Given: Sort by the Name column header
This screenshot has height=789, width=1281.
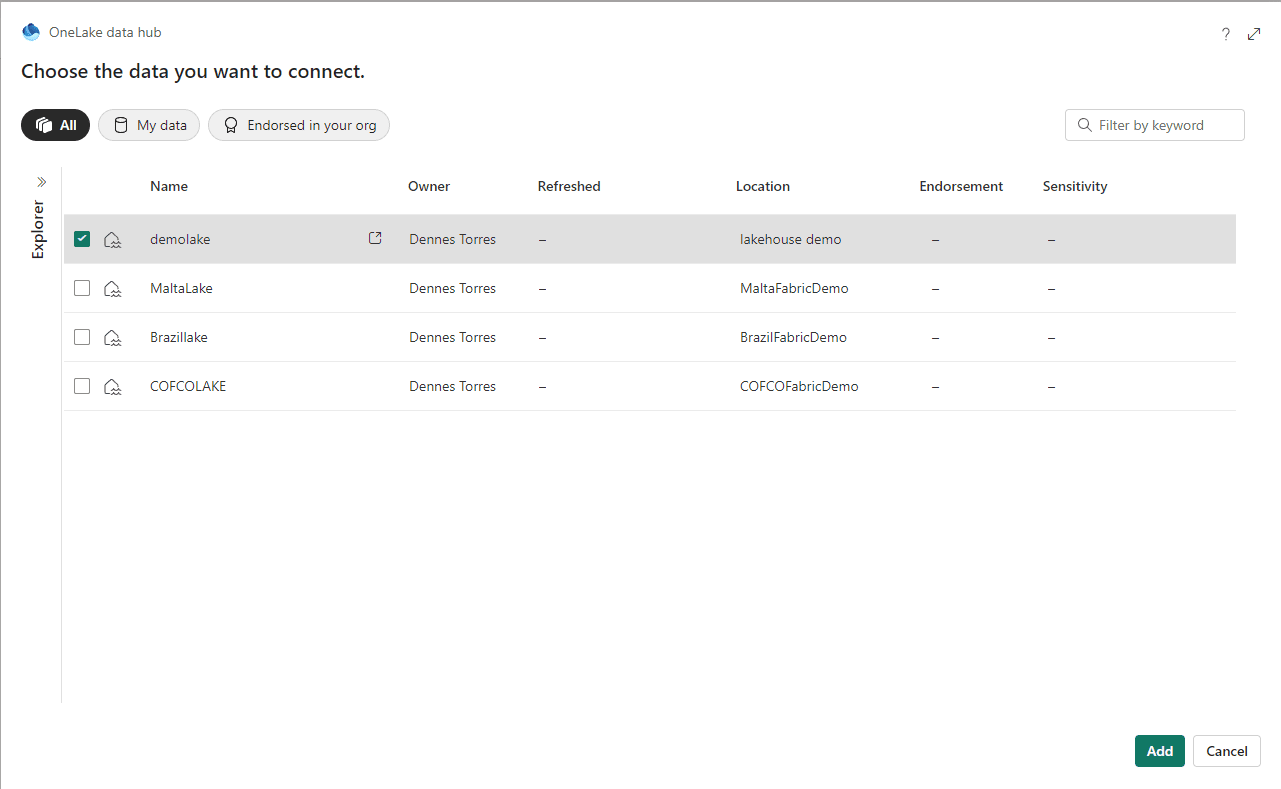Looking at the screenshot, I should tap(169, 186).
